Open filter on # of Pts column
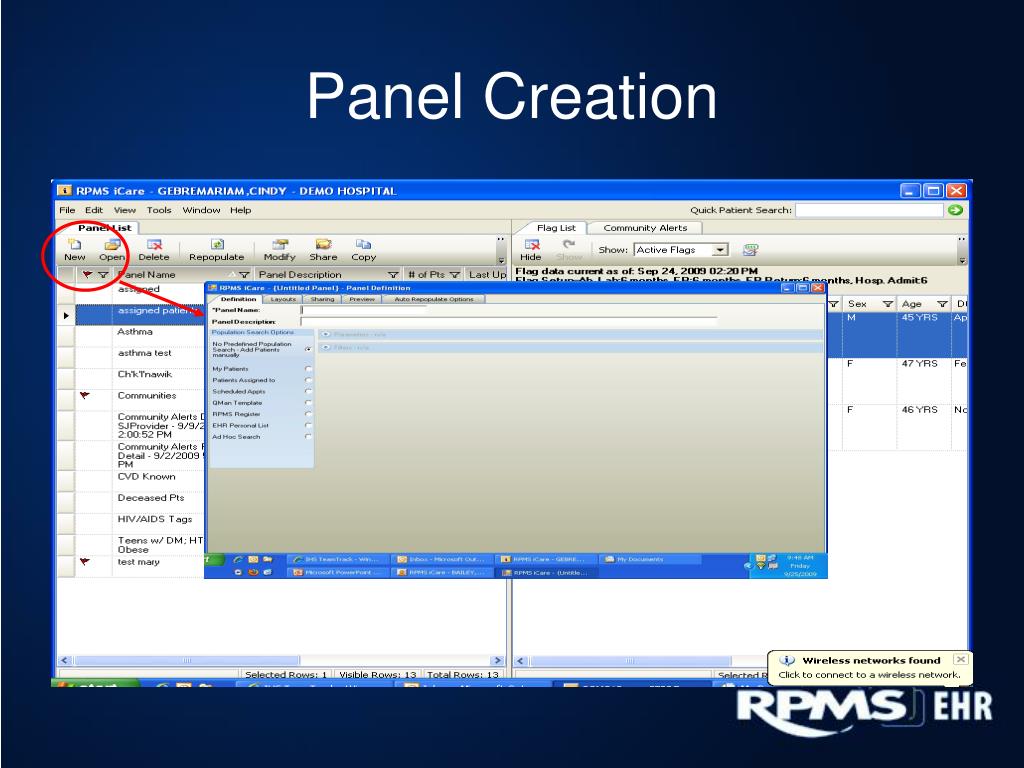1024x768 pixels. tap(455, 275)
